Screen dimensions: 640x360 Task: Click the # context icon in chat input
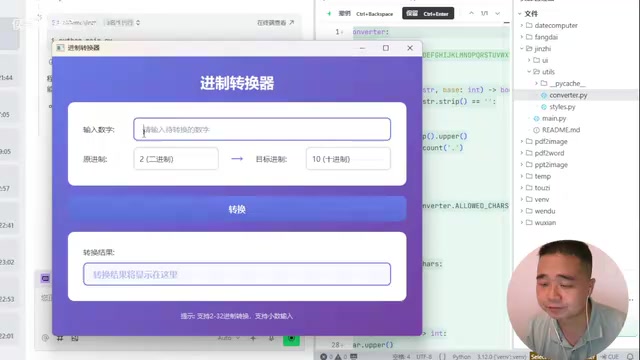click(60, 338)
